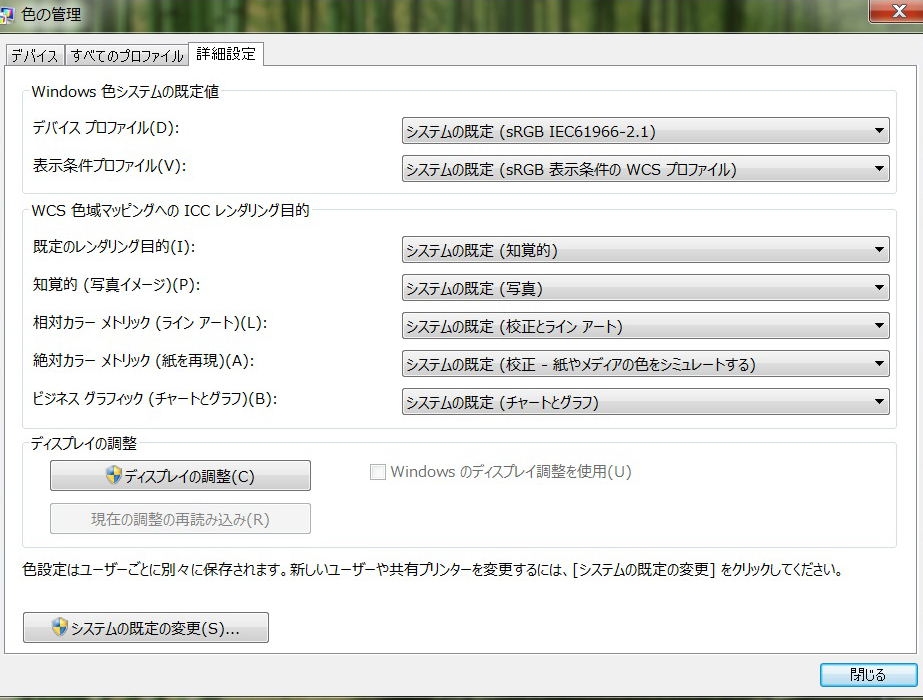Screen dimensions: 923x700
Task: Click the 現在の調整の再読み込み(R) button
Action: [180, 519]
